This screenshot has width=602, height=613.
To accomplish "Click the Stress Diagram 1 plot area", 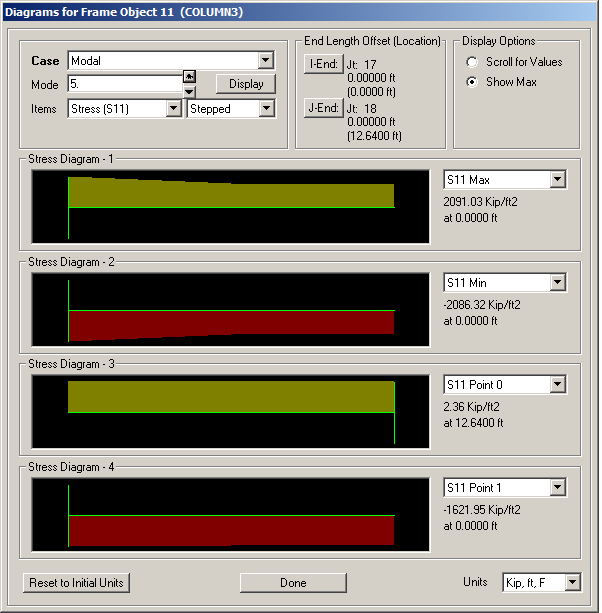I will point(231,205).
